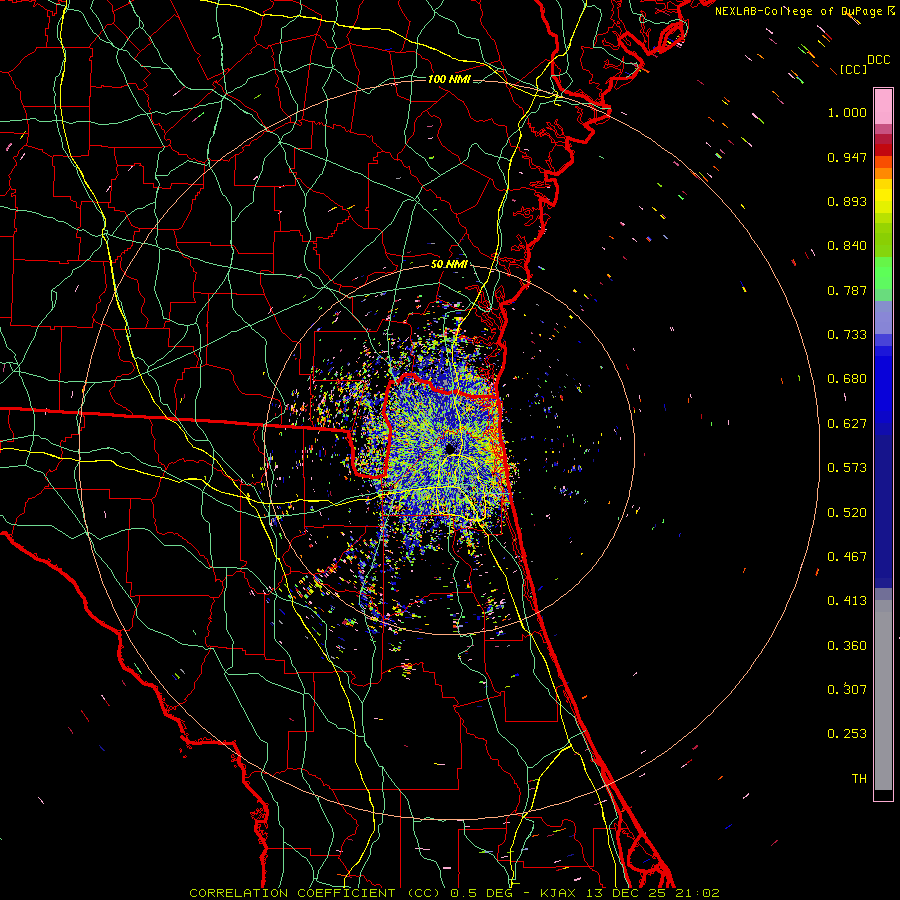Pick the bright green segment of color bar

(x=883, y=273)
